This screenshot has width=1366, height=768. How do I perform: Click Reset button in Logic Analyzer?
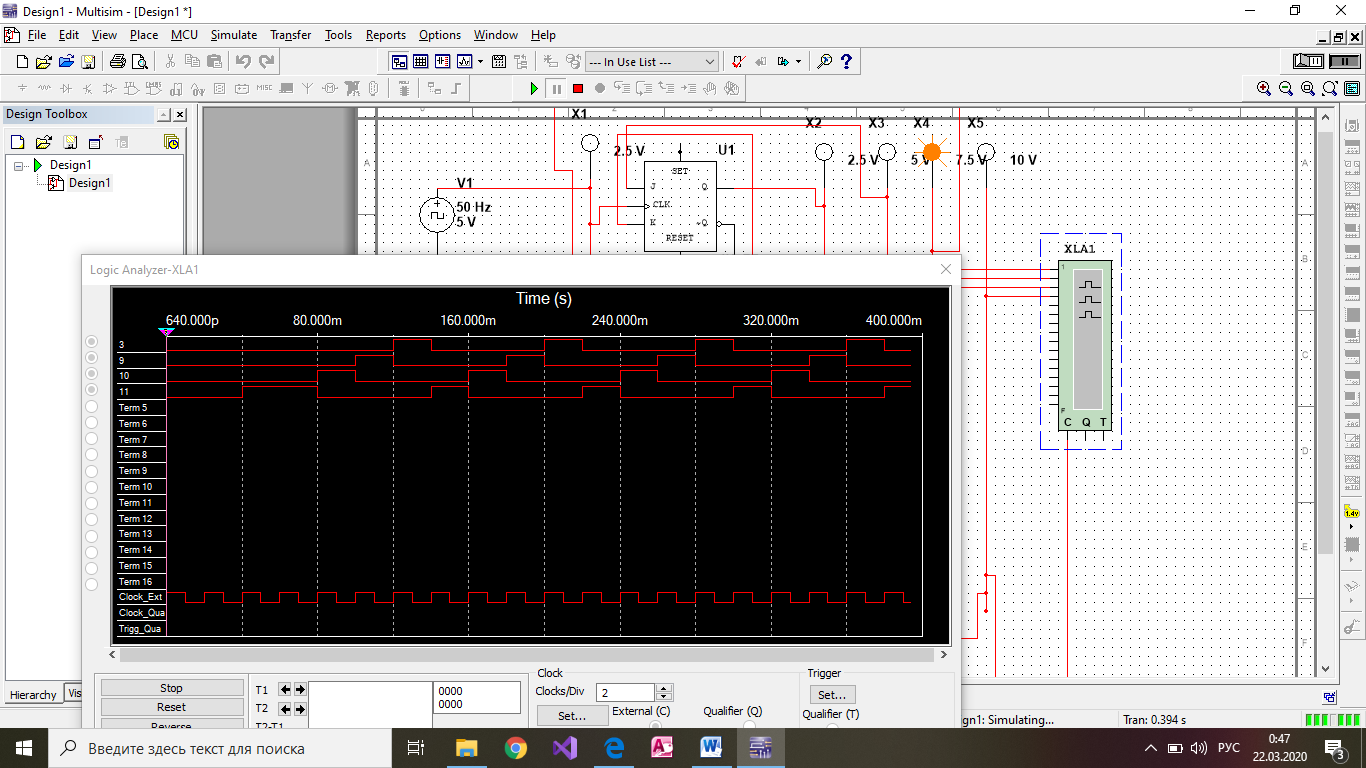click(x=172, y=707)
